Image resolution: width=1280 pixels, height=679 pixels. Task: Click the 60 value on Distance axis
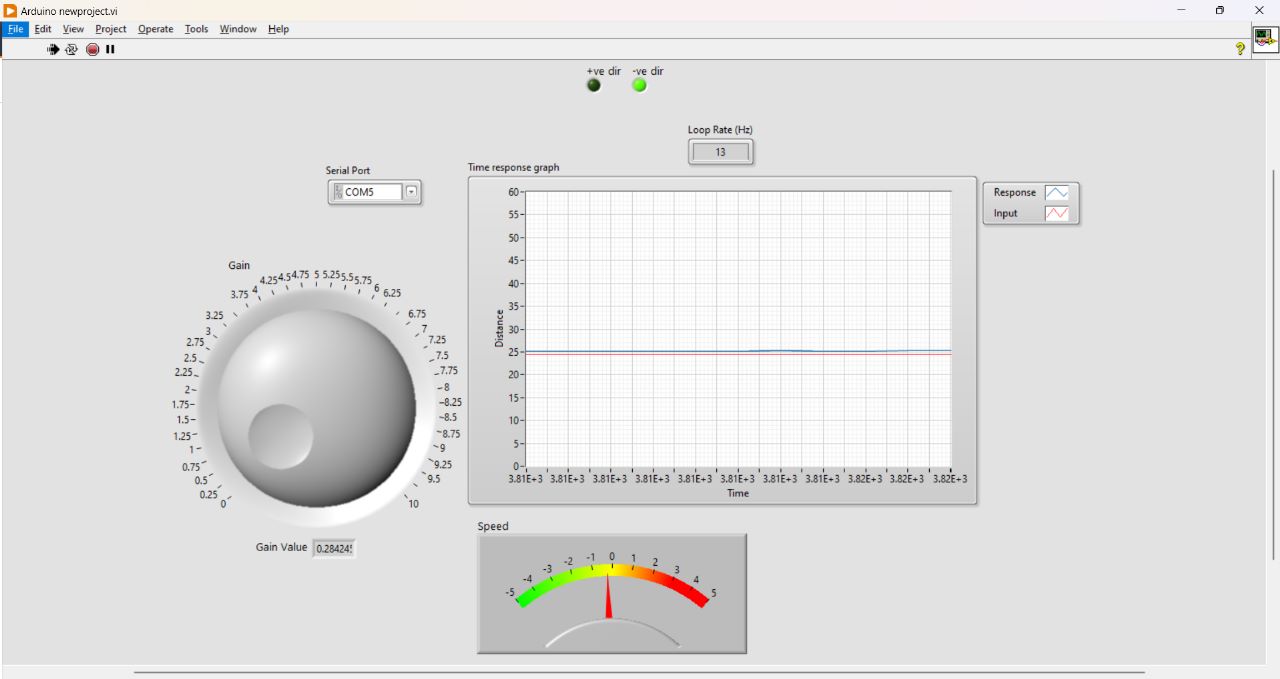[514, 192]
